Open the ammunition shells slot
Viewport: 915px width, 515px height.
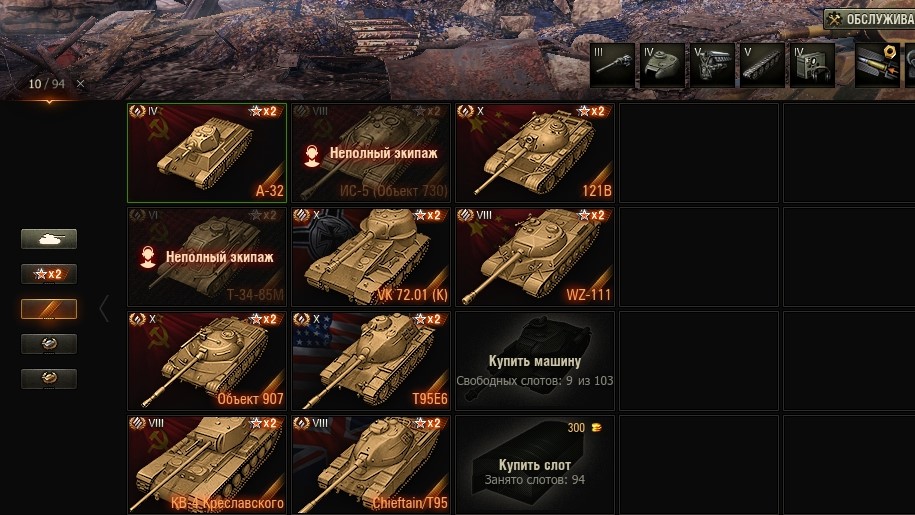click(878, 65)
